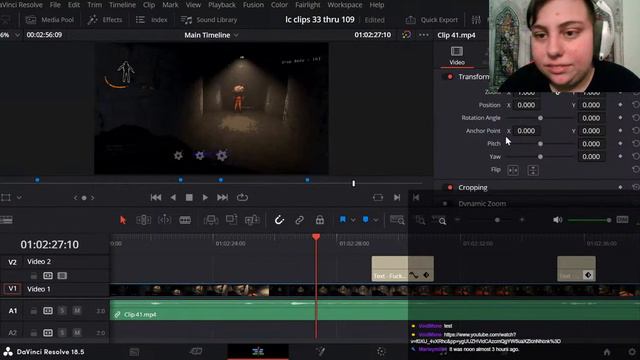The height and width of the screenshot is (360, 640).
Task: Open Timeline View Options icon
Action: [x=7, y=220]
